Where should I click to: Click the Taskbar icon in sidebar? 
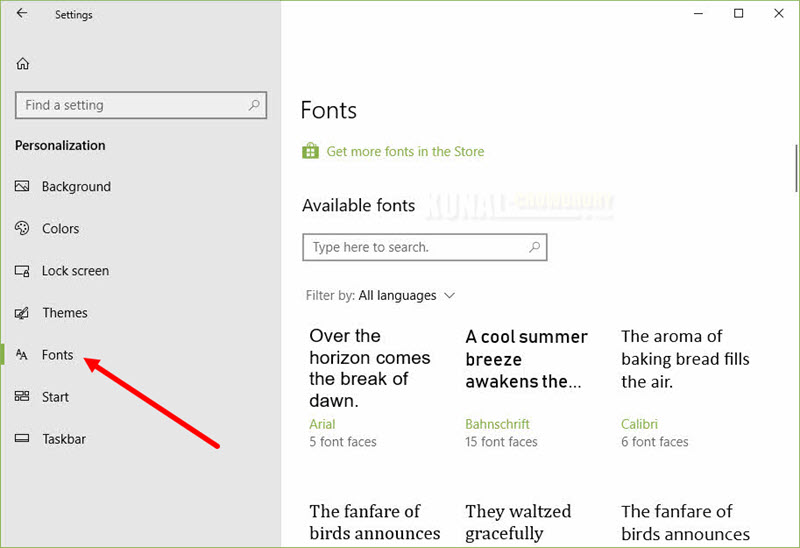click(x=22, y=438)
